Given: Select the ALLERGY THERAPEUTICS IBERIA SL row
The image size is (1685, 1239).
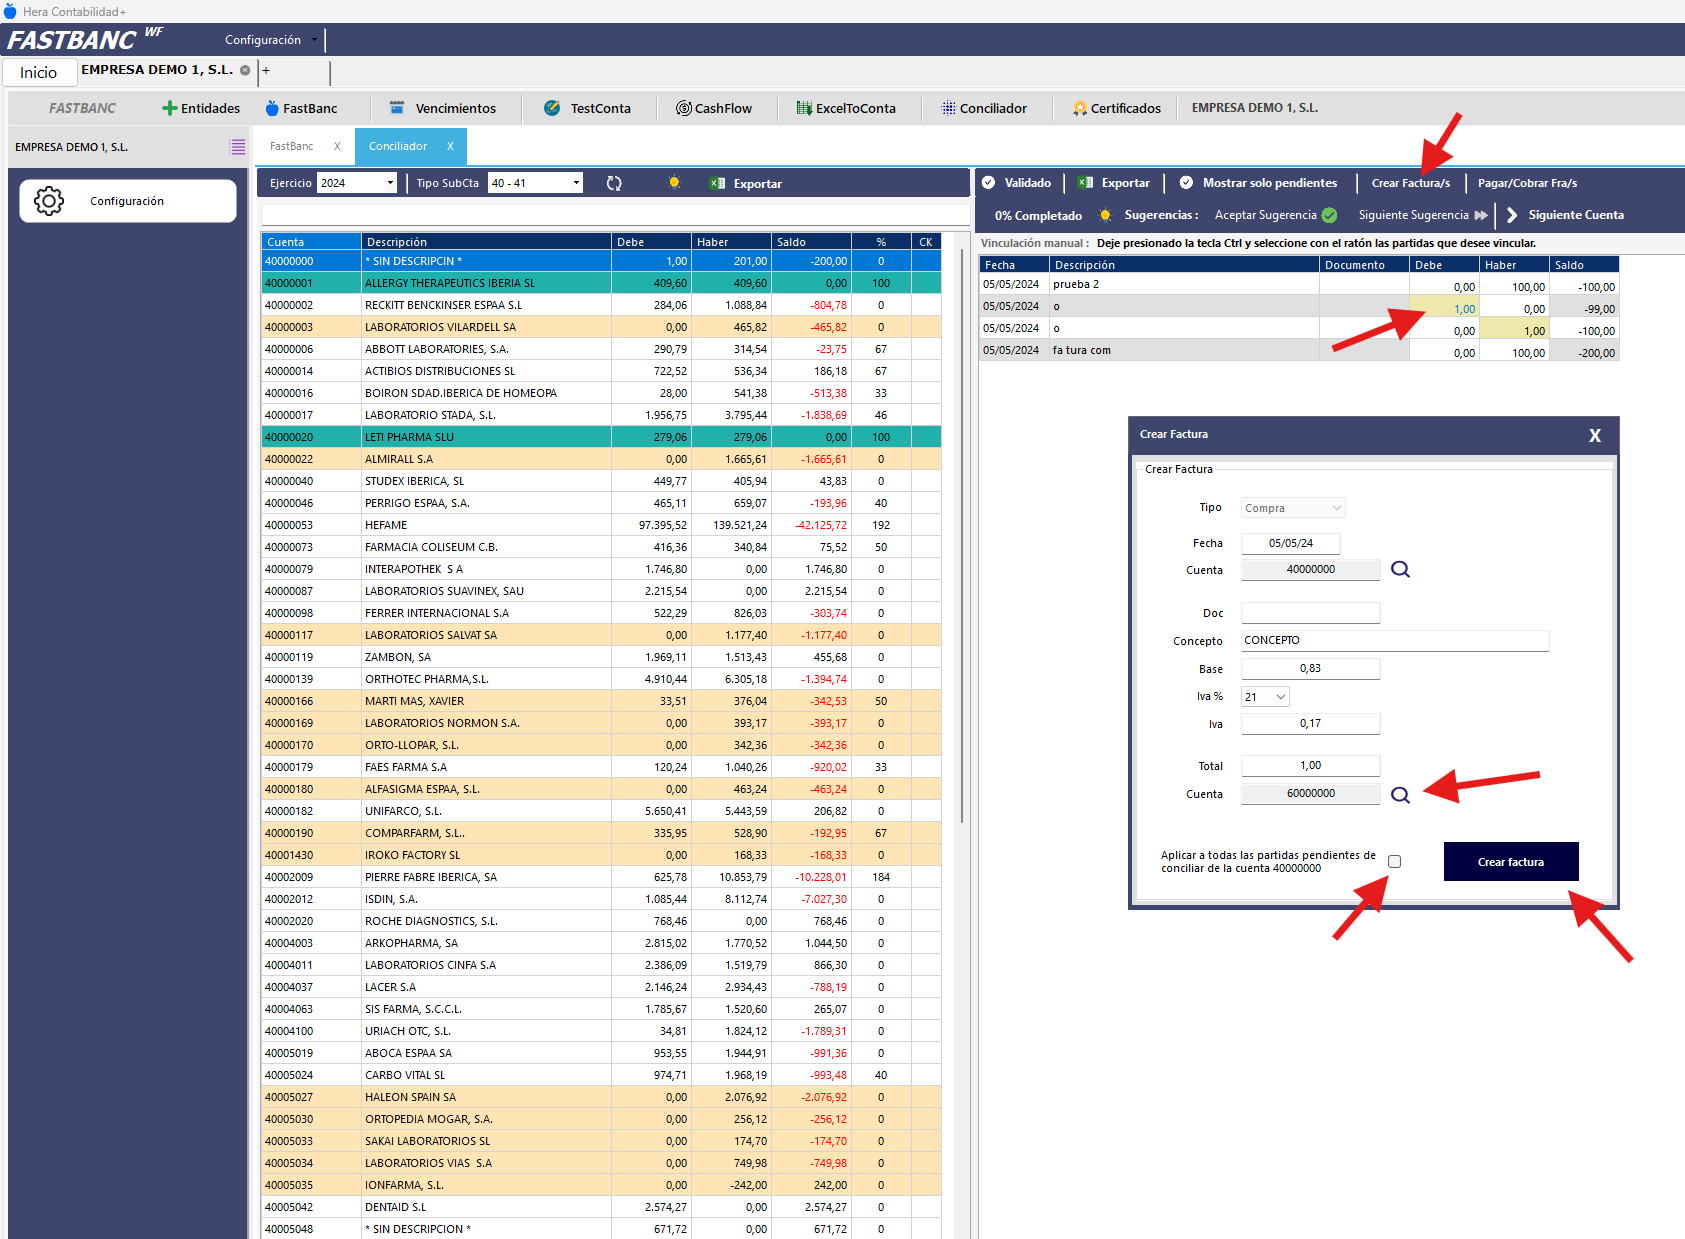Looking at the screenshot, I should [601, 283].
